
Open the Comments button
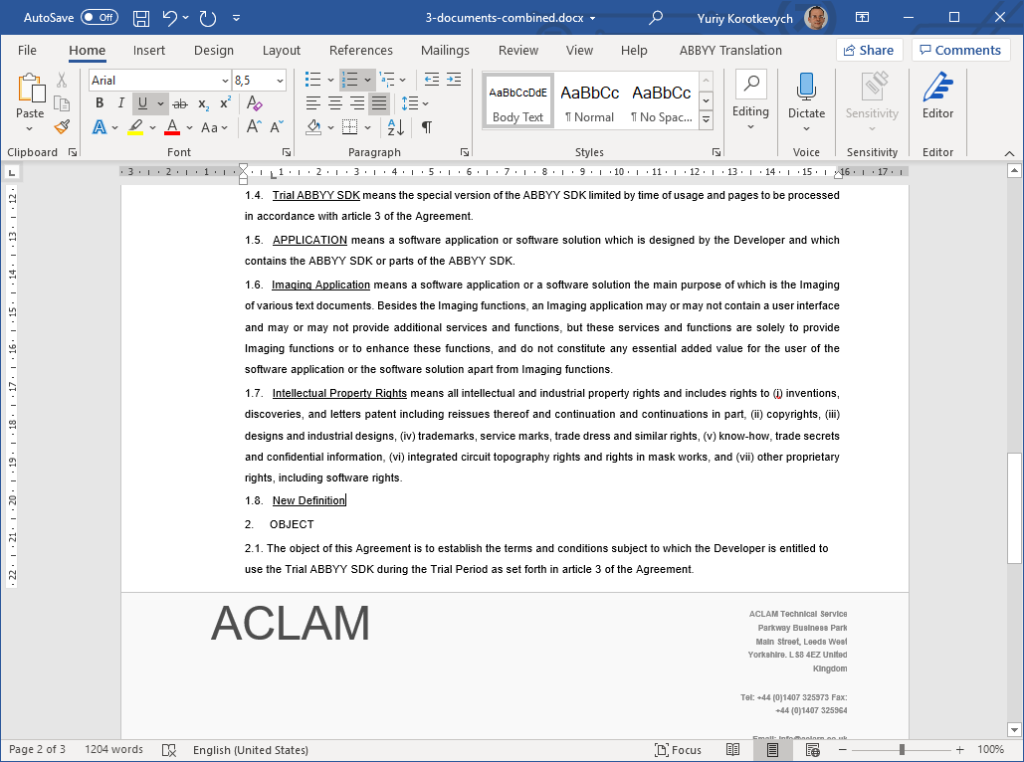tap(961, 50)
